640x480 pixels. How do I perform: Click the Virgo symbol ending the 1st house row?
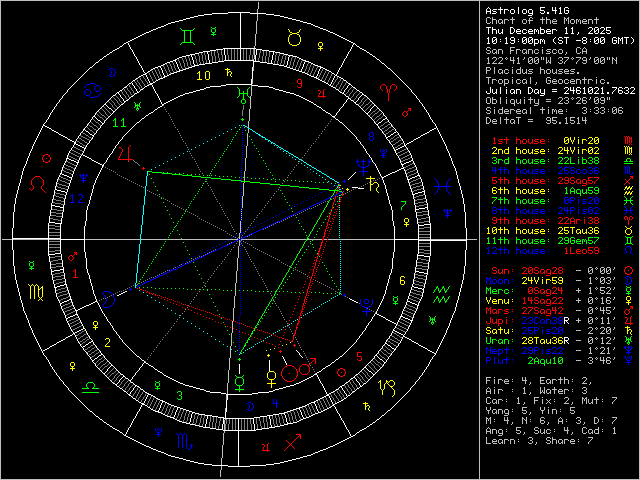629,141
